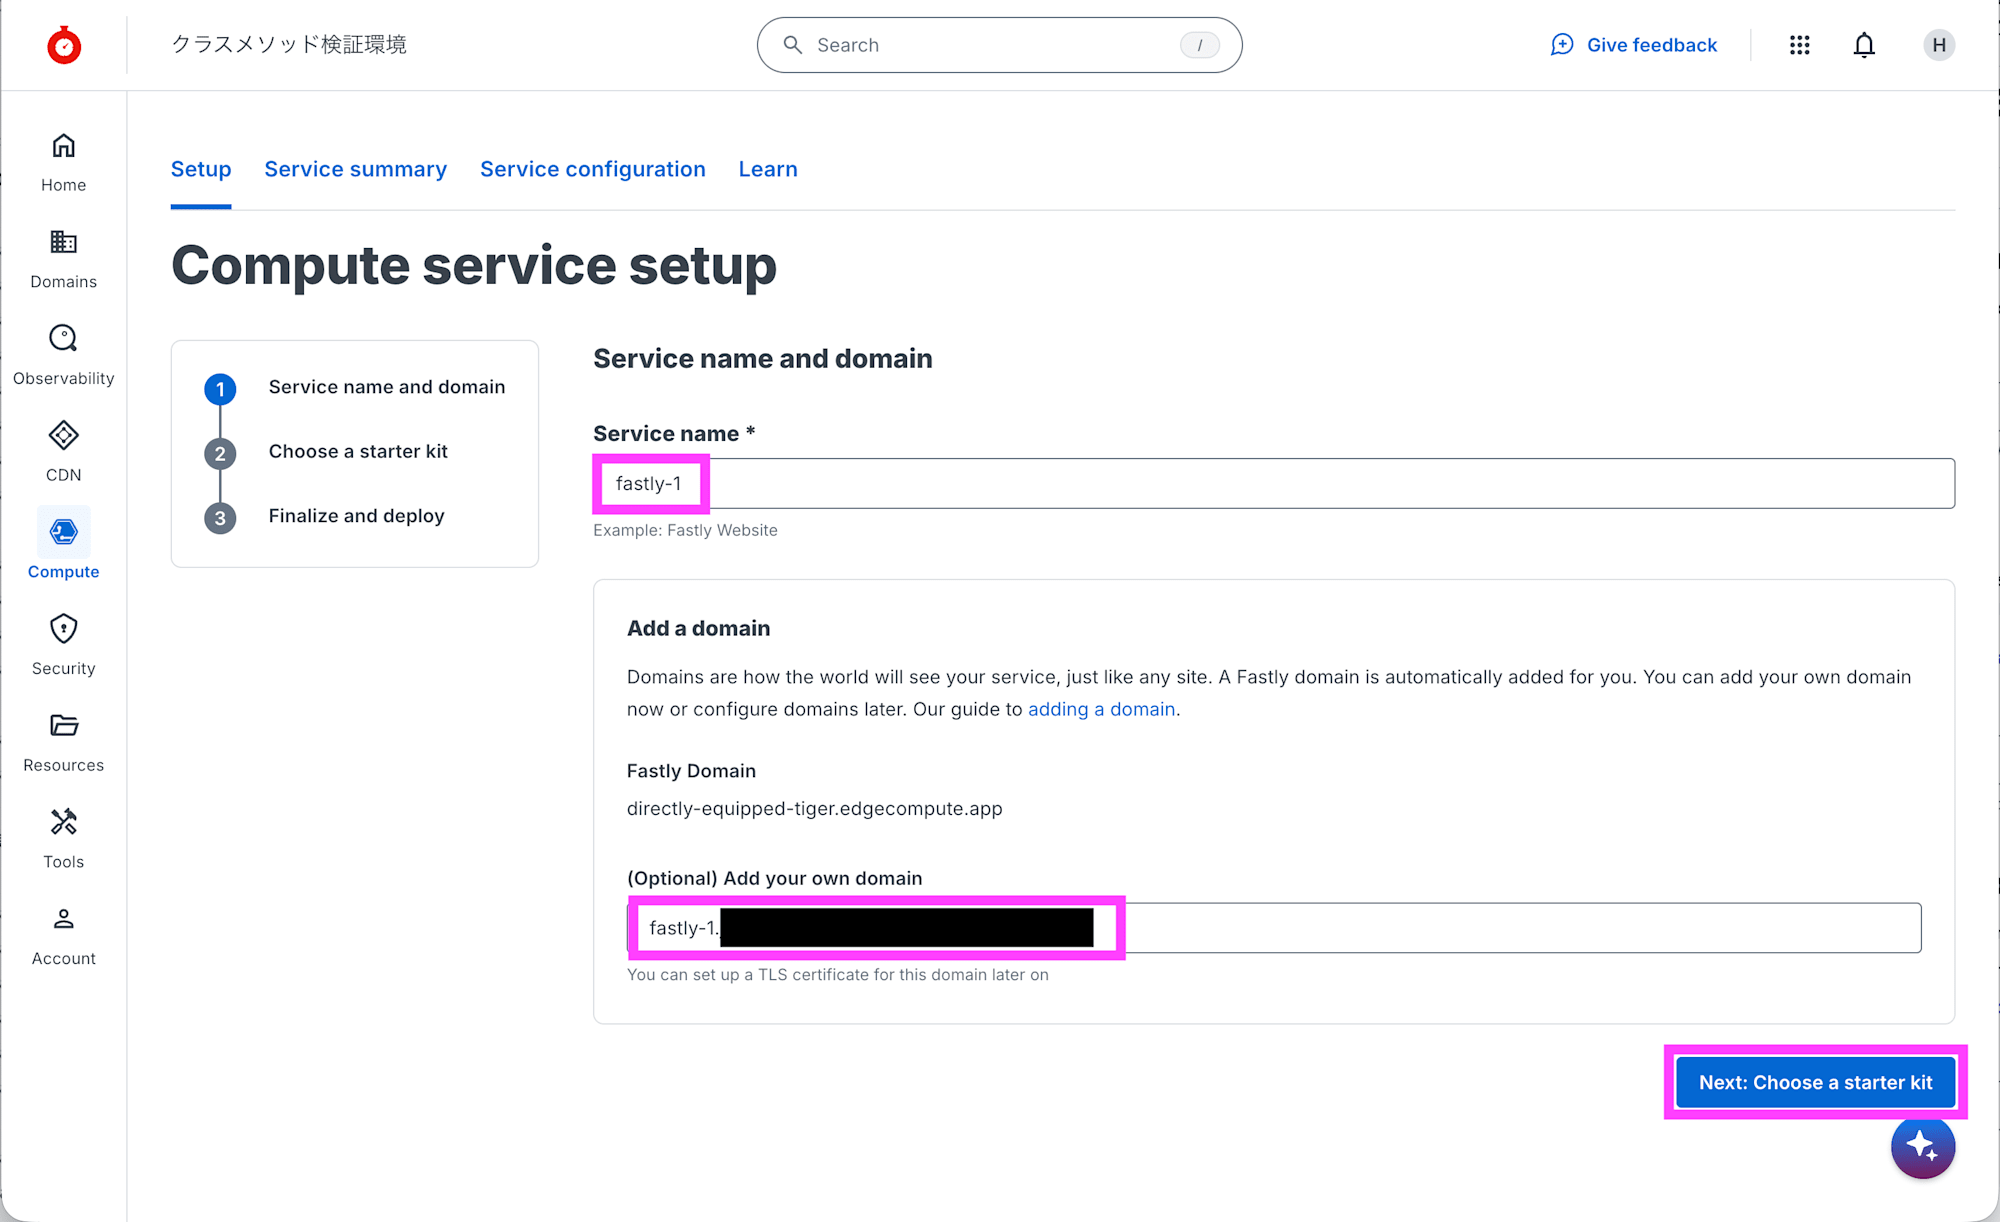Open the CDN sidebar icon
Viewport: 2000px width, 1222px height.
point(63,436)
